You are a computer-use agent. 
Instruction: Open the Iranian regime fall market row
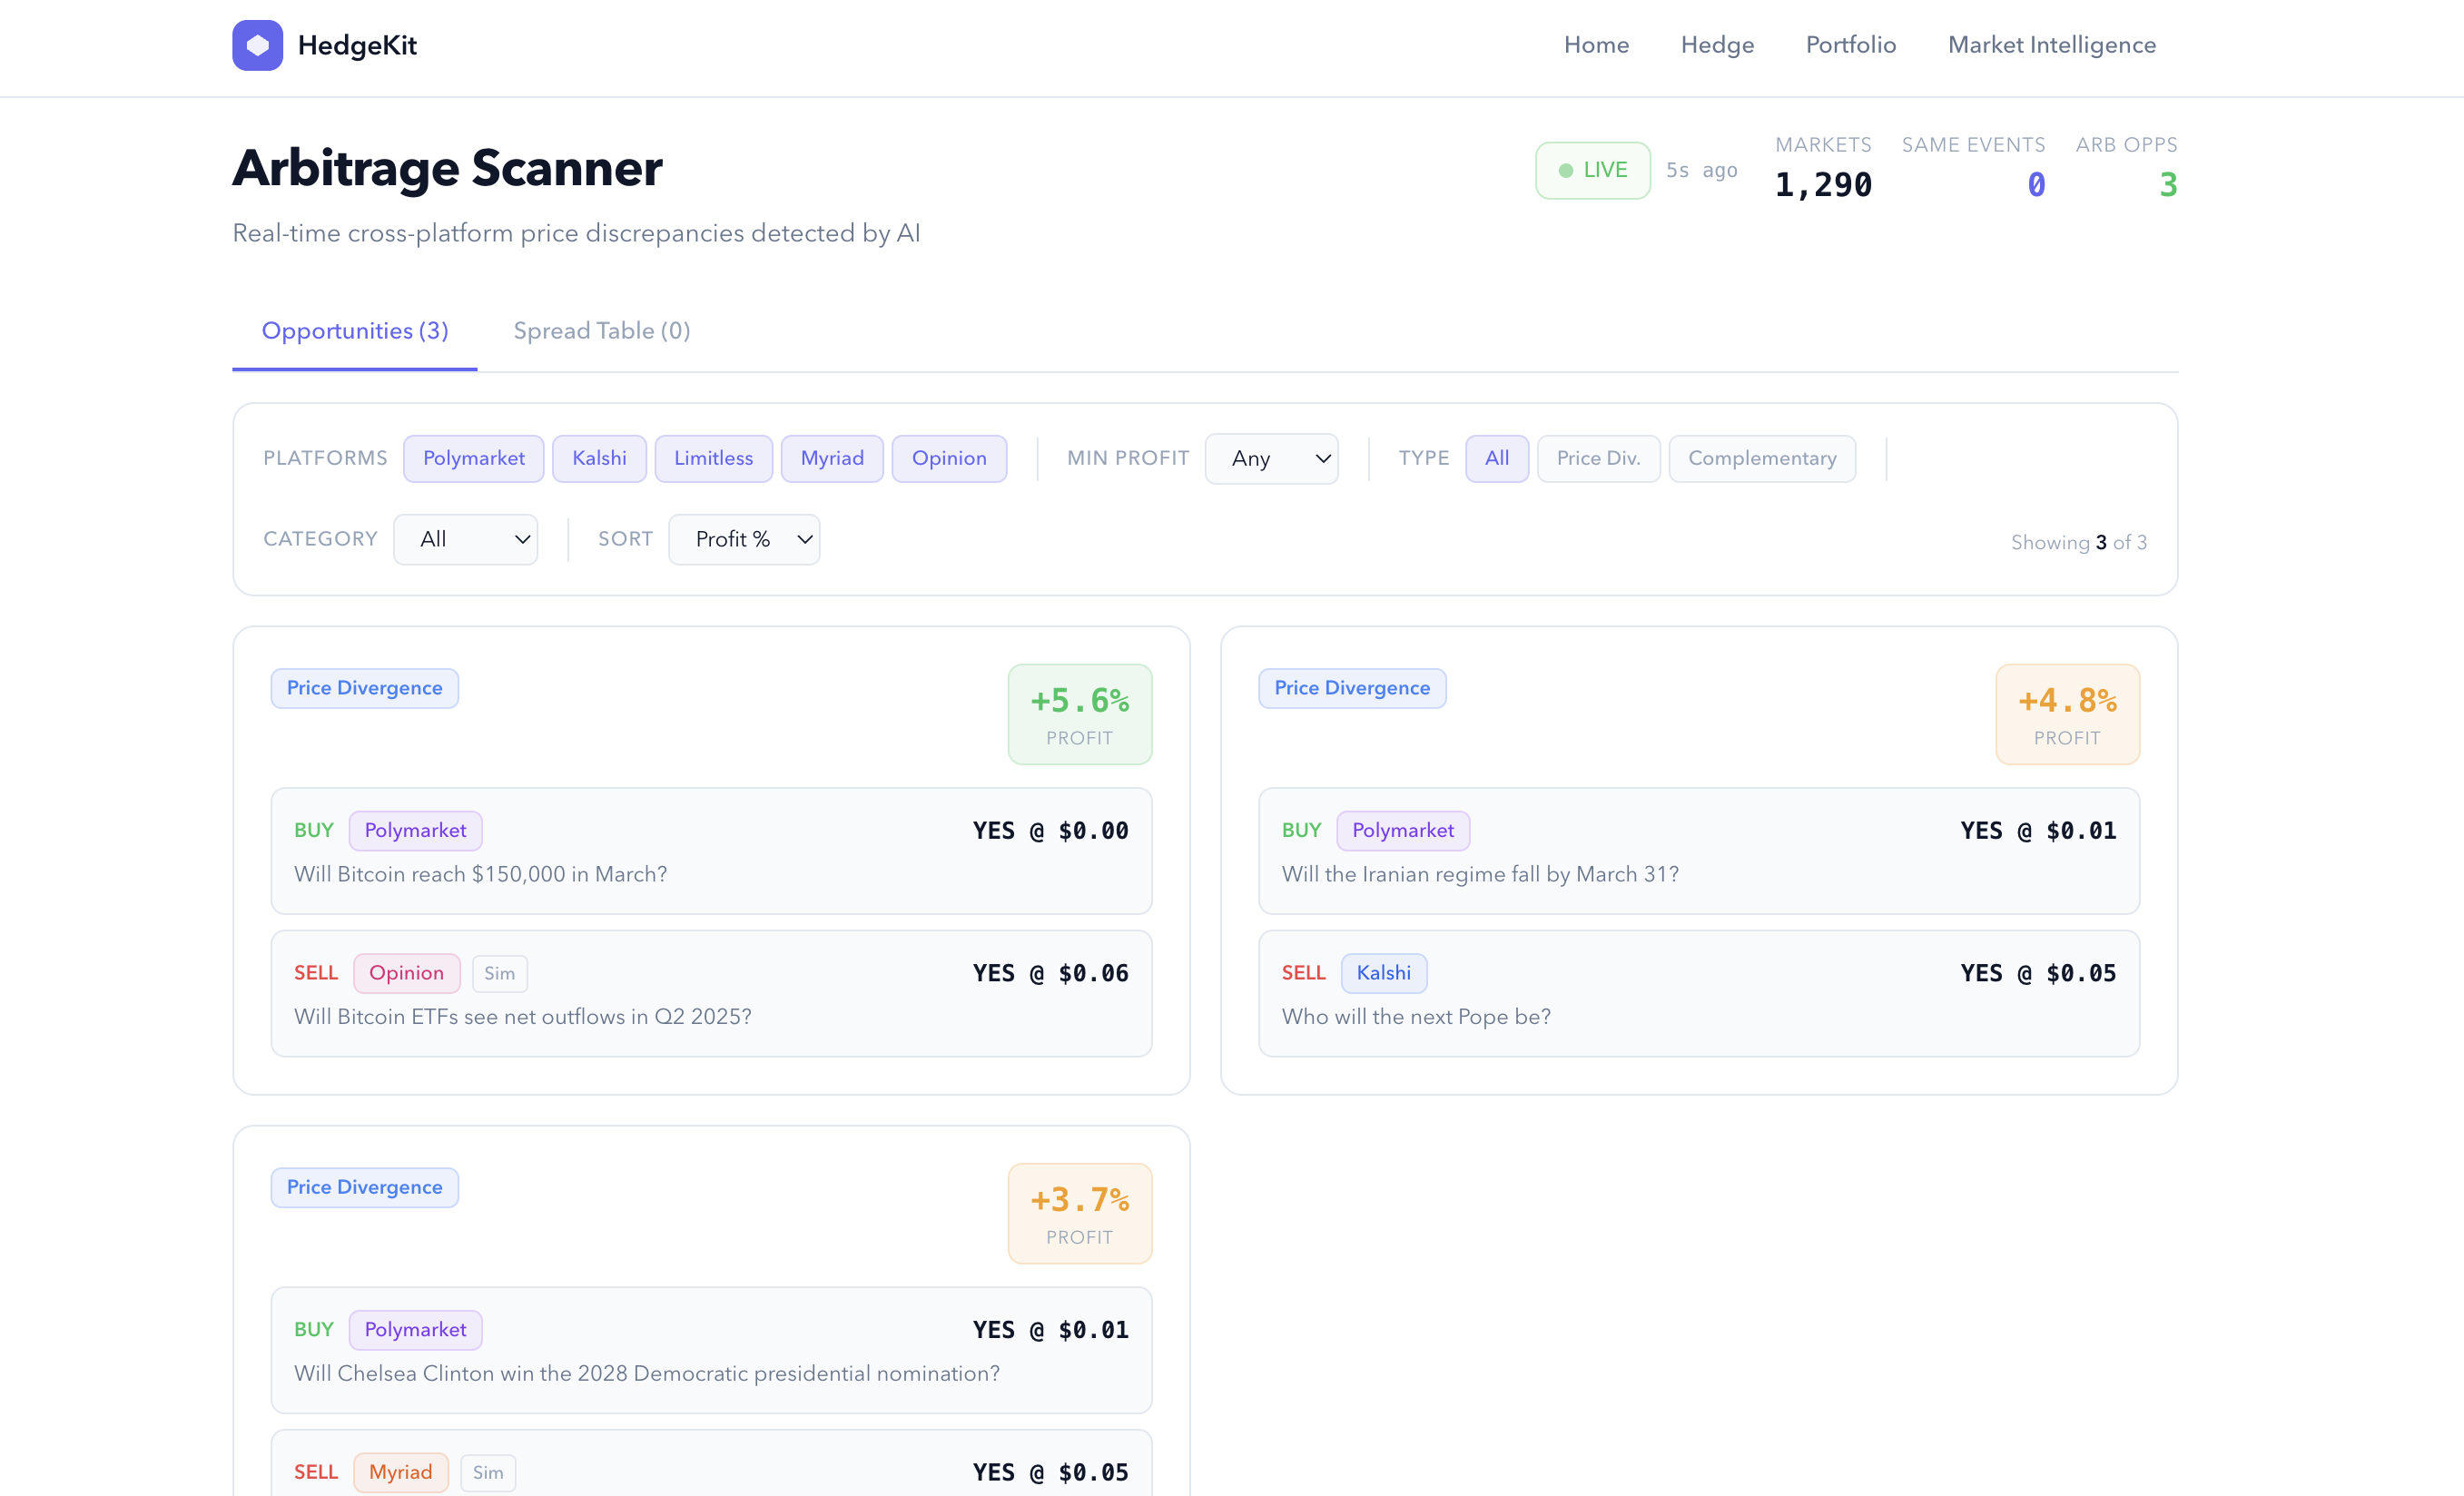(1698, 851)
